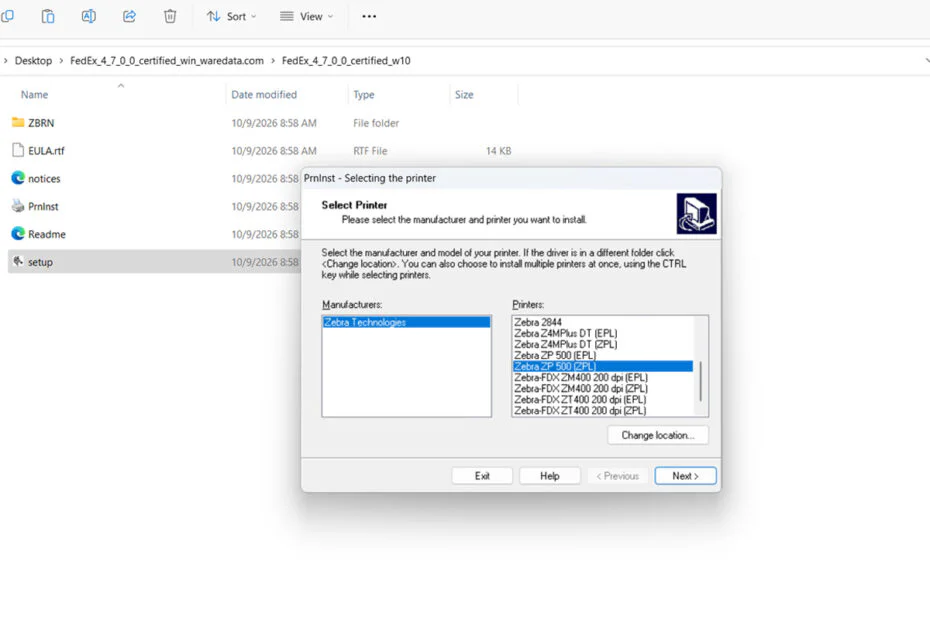
Task: Click the printer installer logo image
Action: [x=696, y=214]
